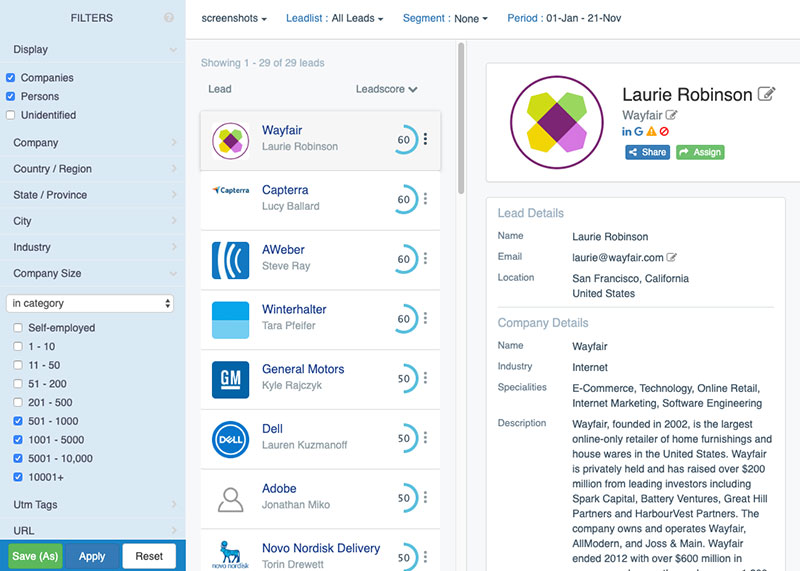Uncheck the Persons display checkbox
This screenshot has width=800, height=571.
pyautogui.click(x=10, y=96)
